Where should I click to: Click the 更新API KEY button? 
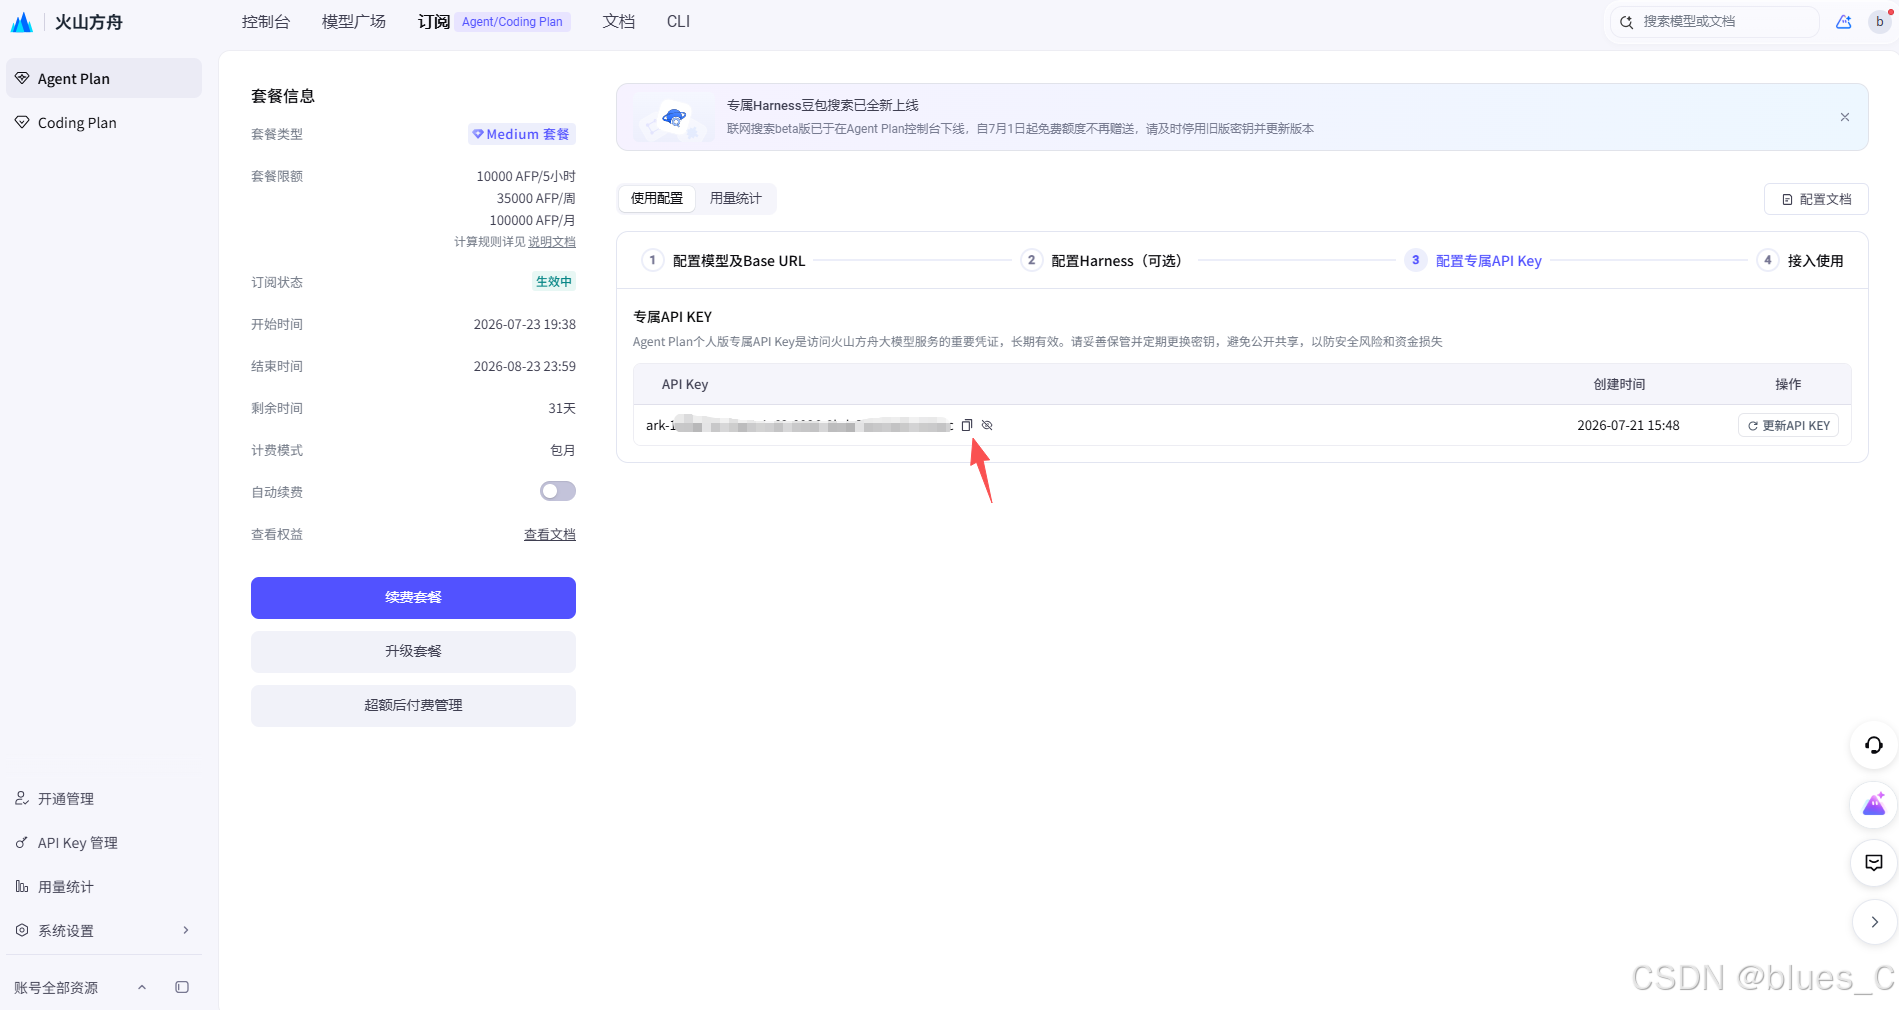click(x=1788, y=426)
